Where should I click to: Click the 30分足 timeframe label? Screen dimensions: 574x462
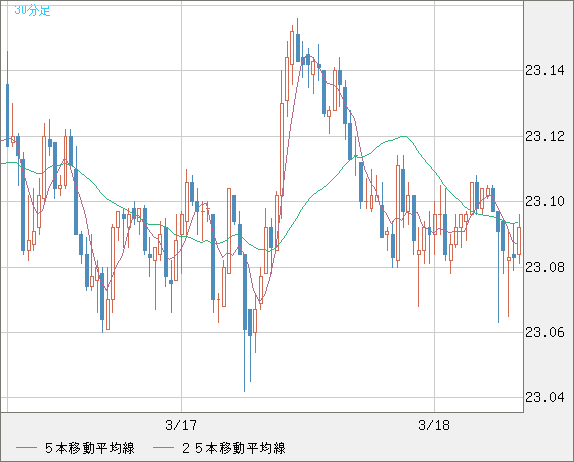(32, 10)
